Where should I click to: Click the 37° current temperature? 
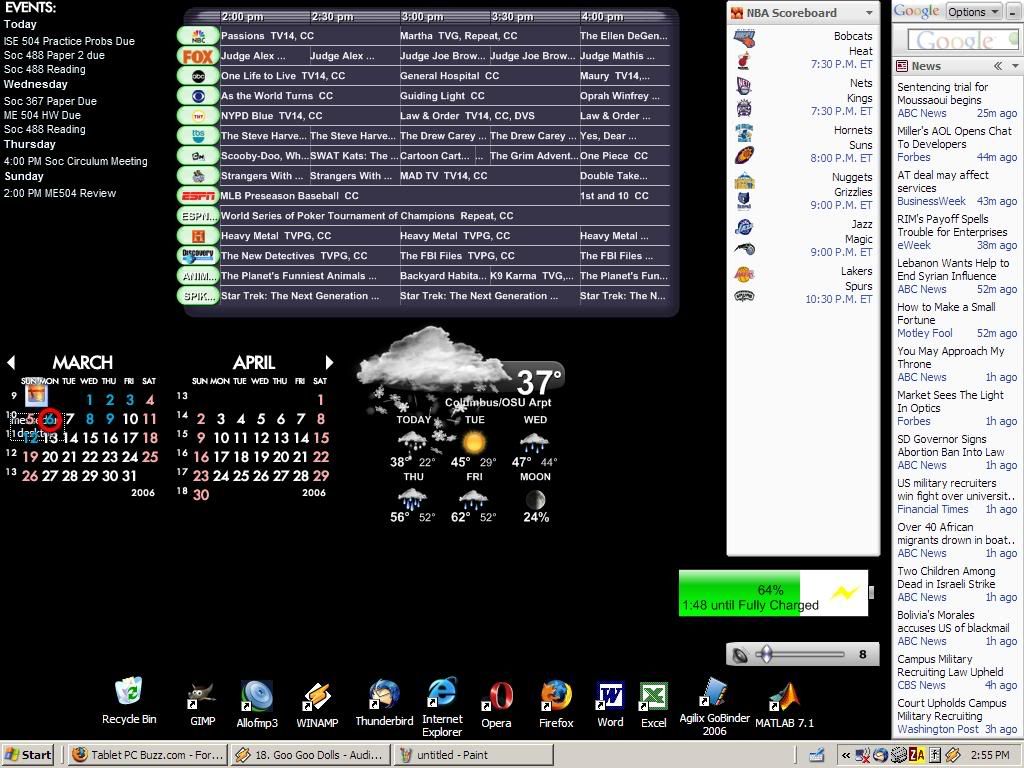coord(538,382)
